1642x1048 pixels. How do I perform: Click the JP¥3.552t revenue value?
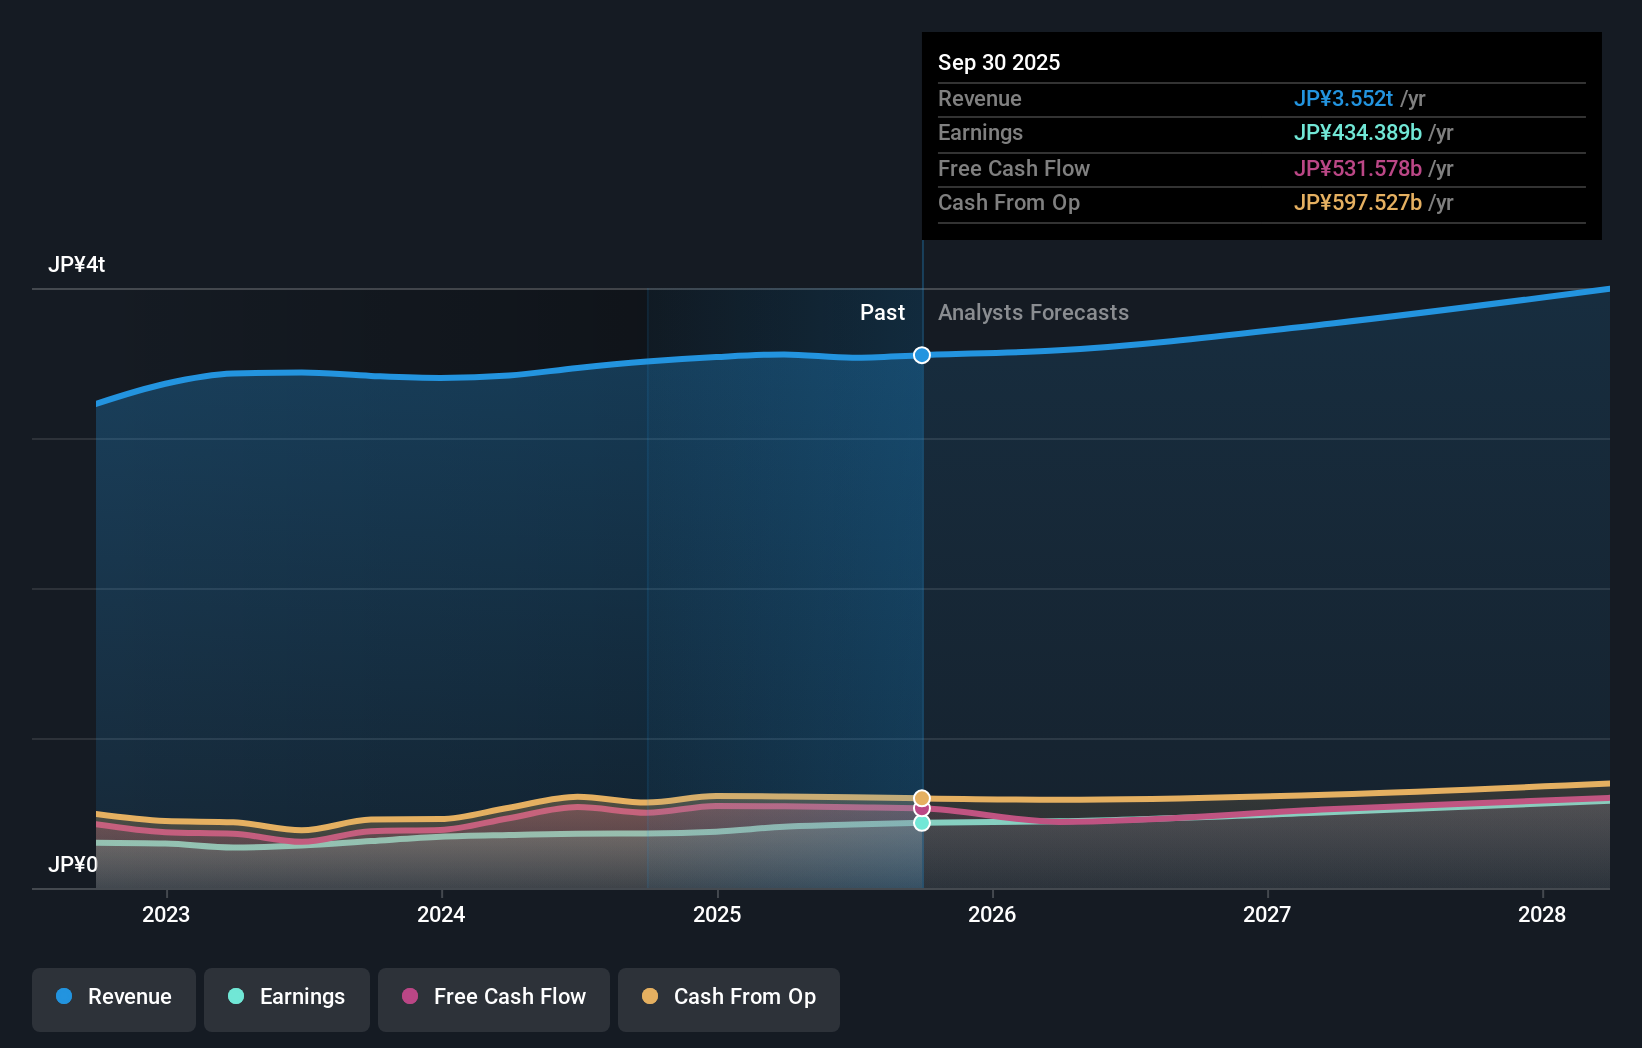tap(1344, 99)
